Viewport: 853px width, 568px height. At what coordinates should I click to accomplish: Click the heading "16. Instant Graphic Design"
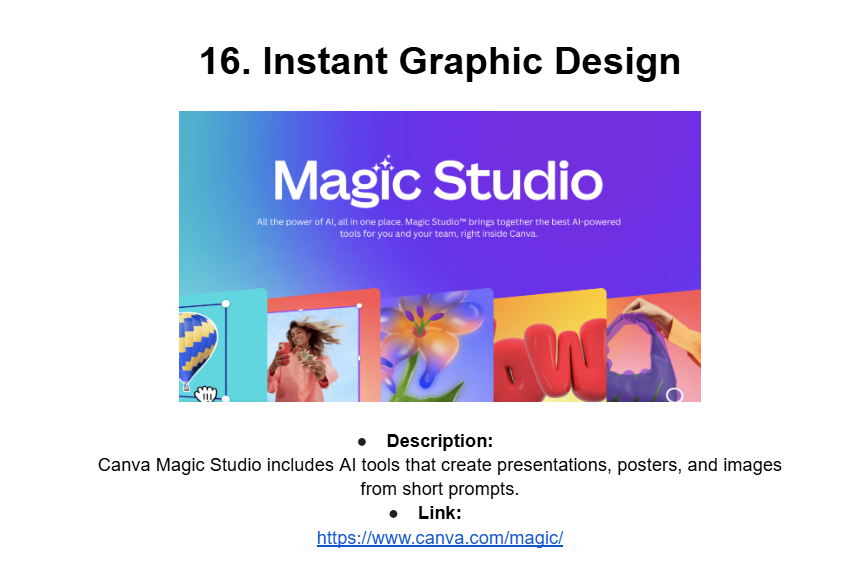tap(440, 61)
